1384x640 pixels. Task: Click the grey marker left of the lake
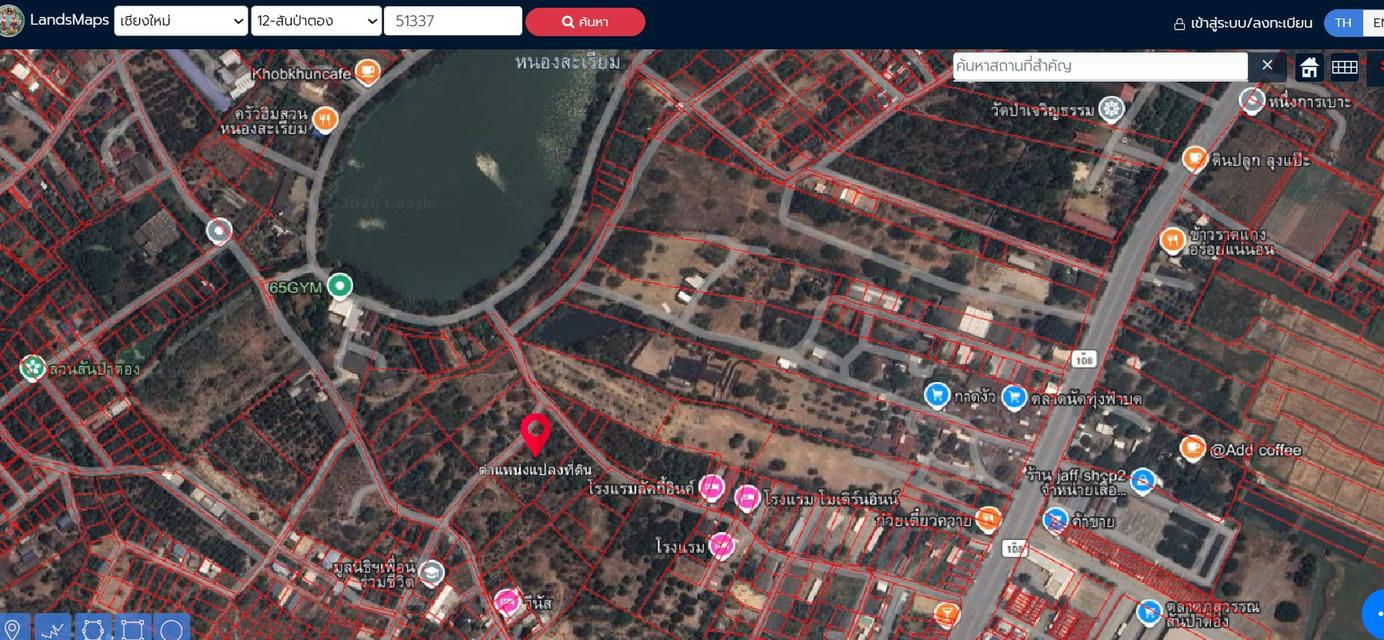pos(219,231)
